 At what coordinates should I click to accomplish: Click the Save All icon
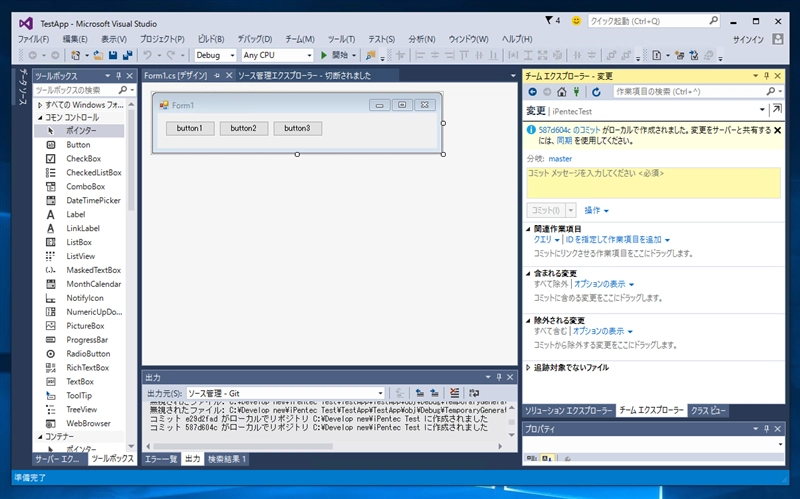(128, 55)
